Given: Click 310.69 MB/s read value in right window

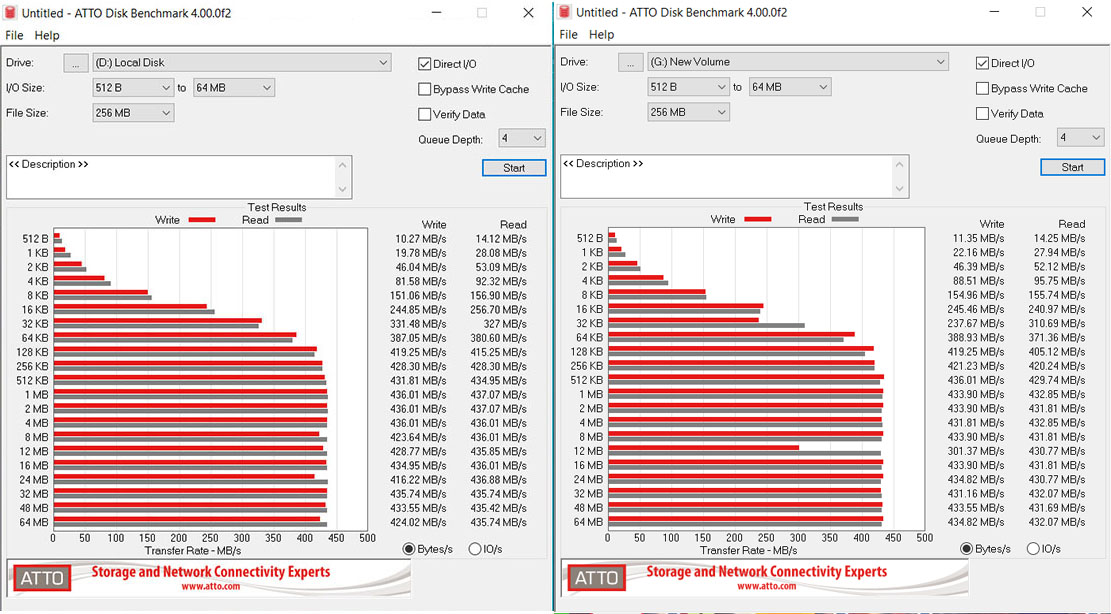Looking at the screenshot, I should pos(1056,324).
